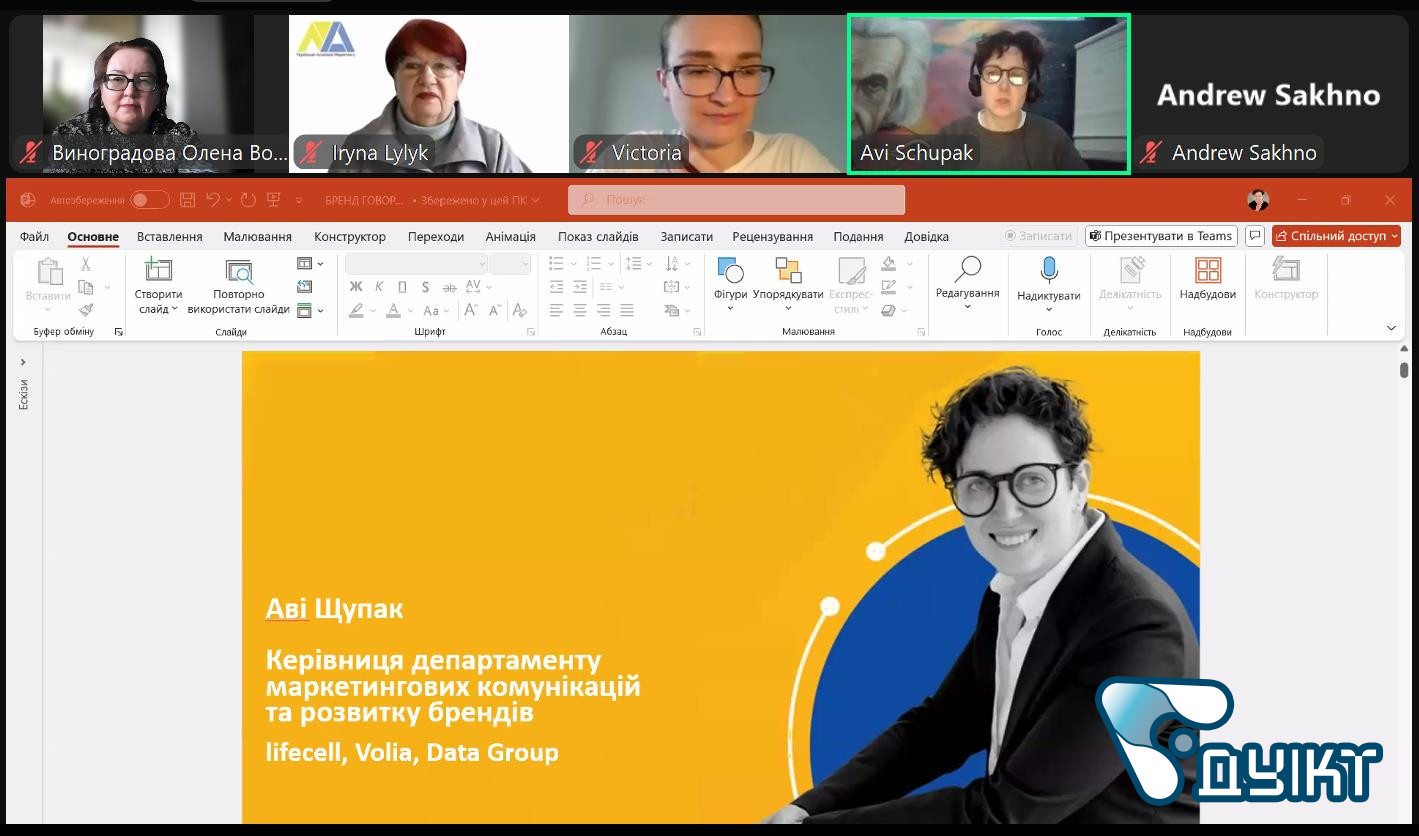Image resolution: width=1419 pixels, height=836 pixels.
Task: Click text highlight color marker
Action: [x=357, y=311]
